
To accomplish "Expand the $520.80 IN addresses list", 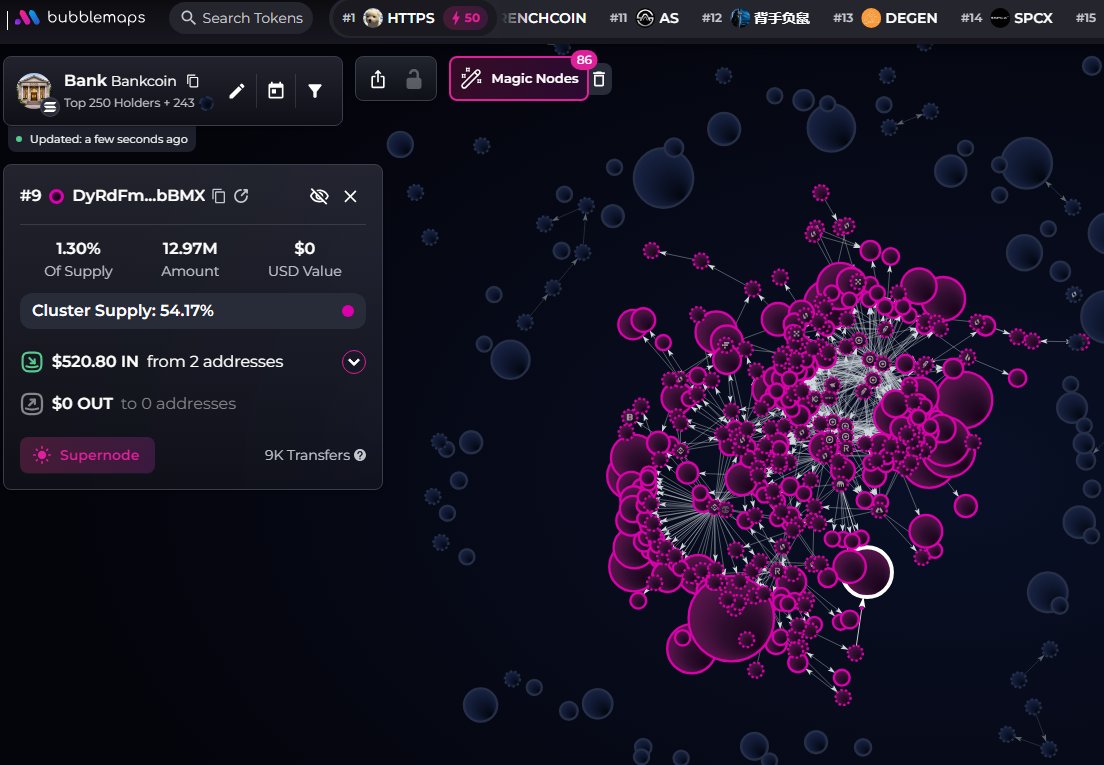I will click(353, 362).
